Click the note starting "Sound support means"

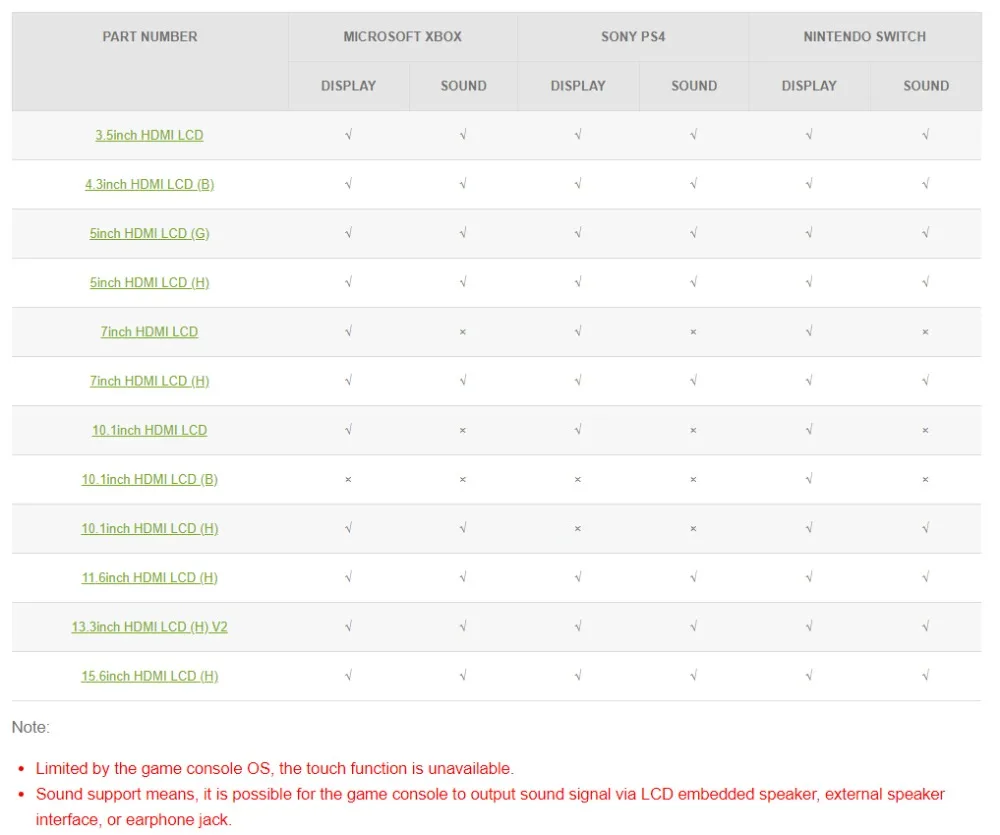[x=490, y=806]
